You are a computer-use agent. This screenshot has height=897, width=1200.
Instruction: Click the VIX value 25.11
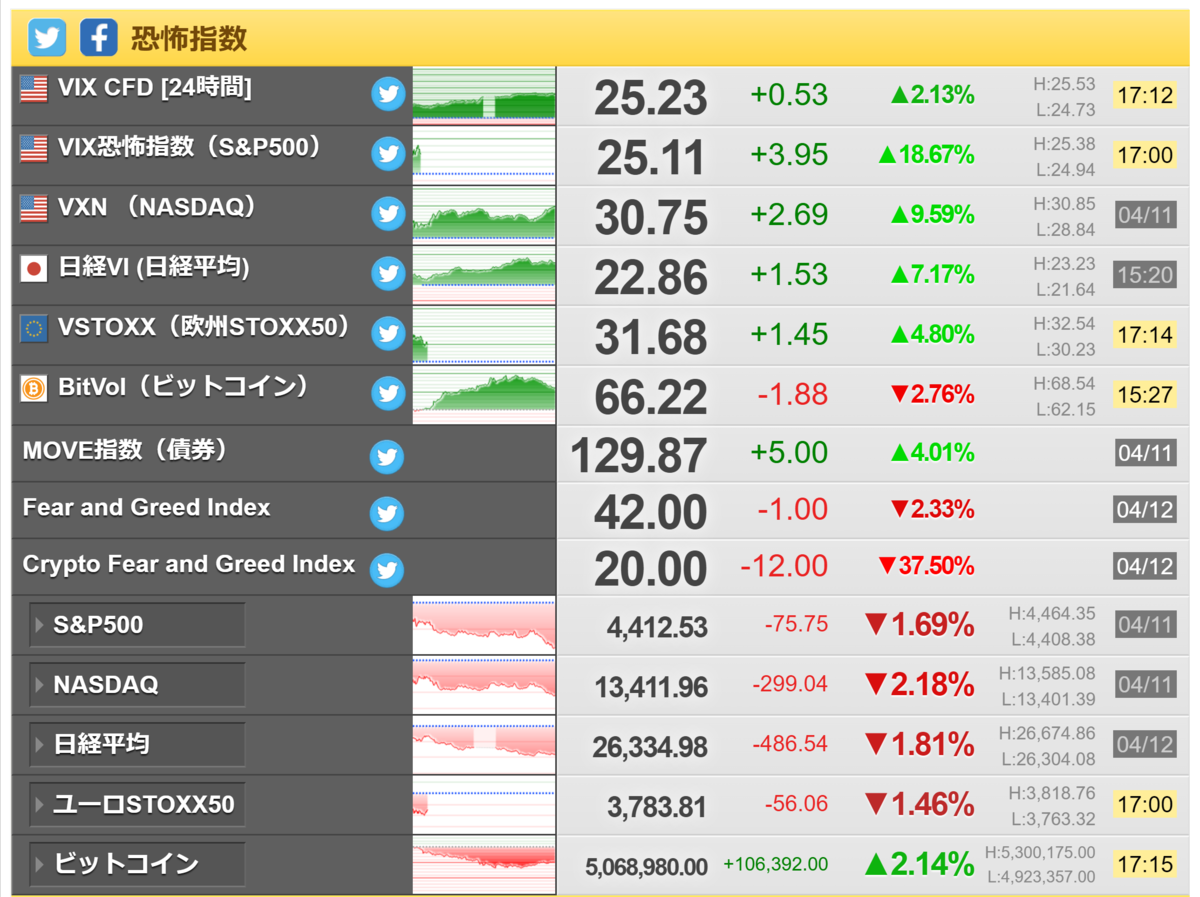(x=651, y=157)
